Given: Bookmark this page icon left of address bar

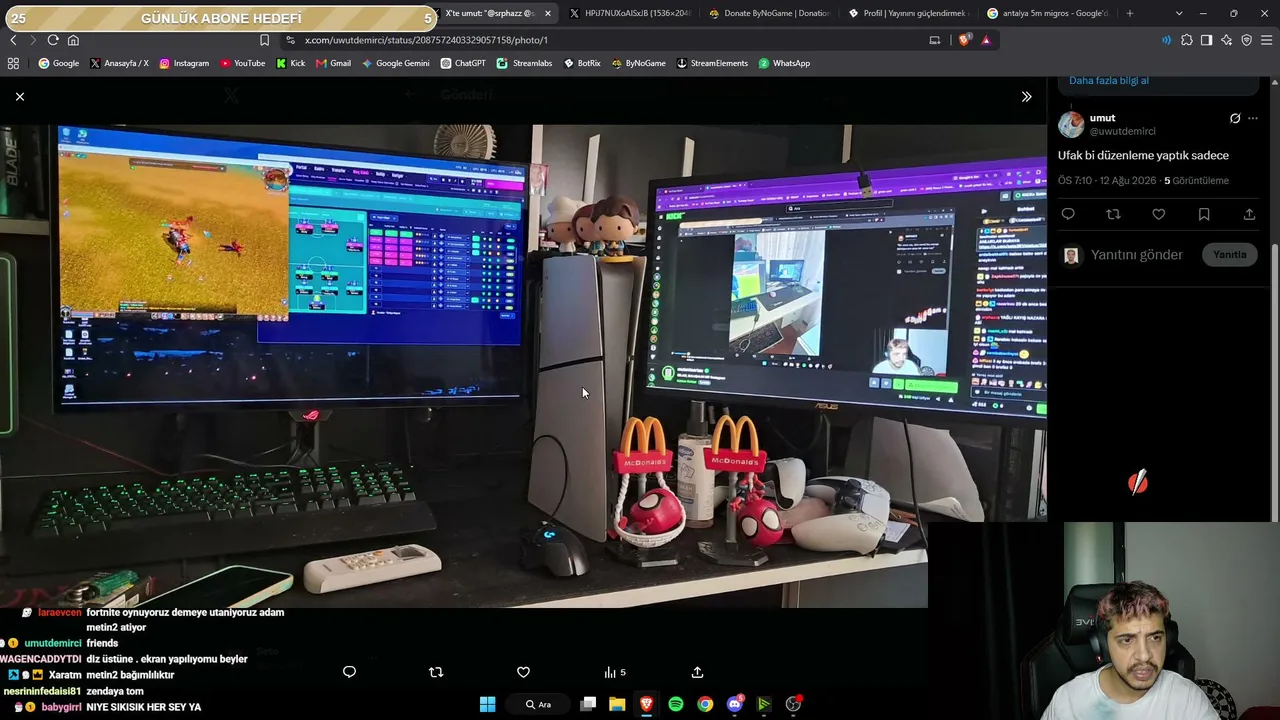Looking at the screenshot, I should pos(264,40).
